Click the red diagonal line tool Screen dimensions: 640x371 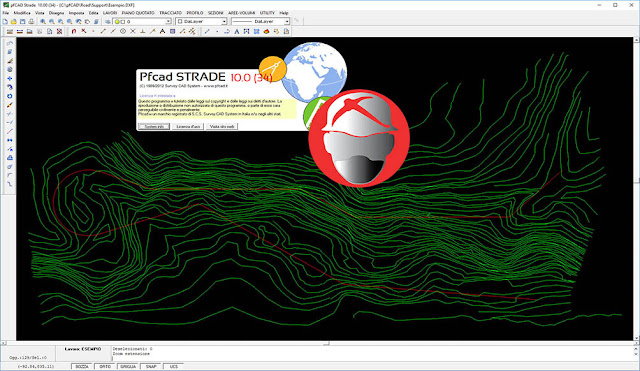pos(9,131)
